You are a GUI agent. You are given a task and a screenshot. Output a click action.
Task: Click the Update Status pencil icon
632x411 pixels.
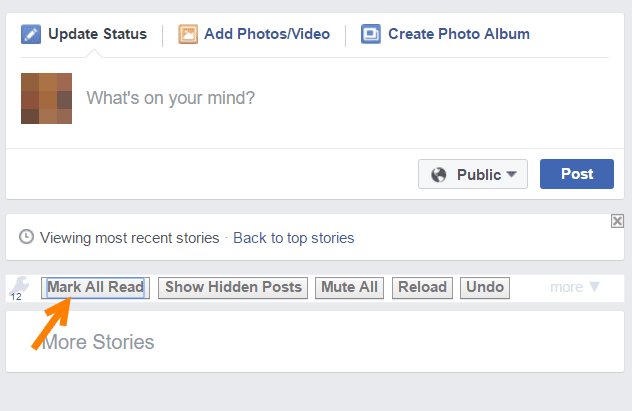(x=31, y=34)
